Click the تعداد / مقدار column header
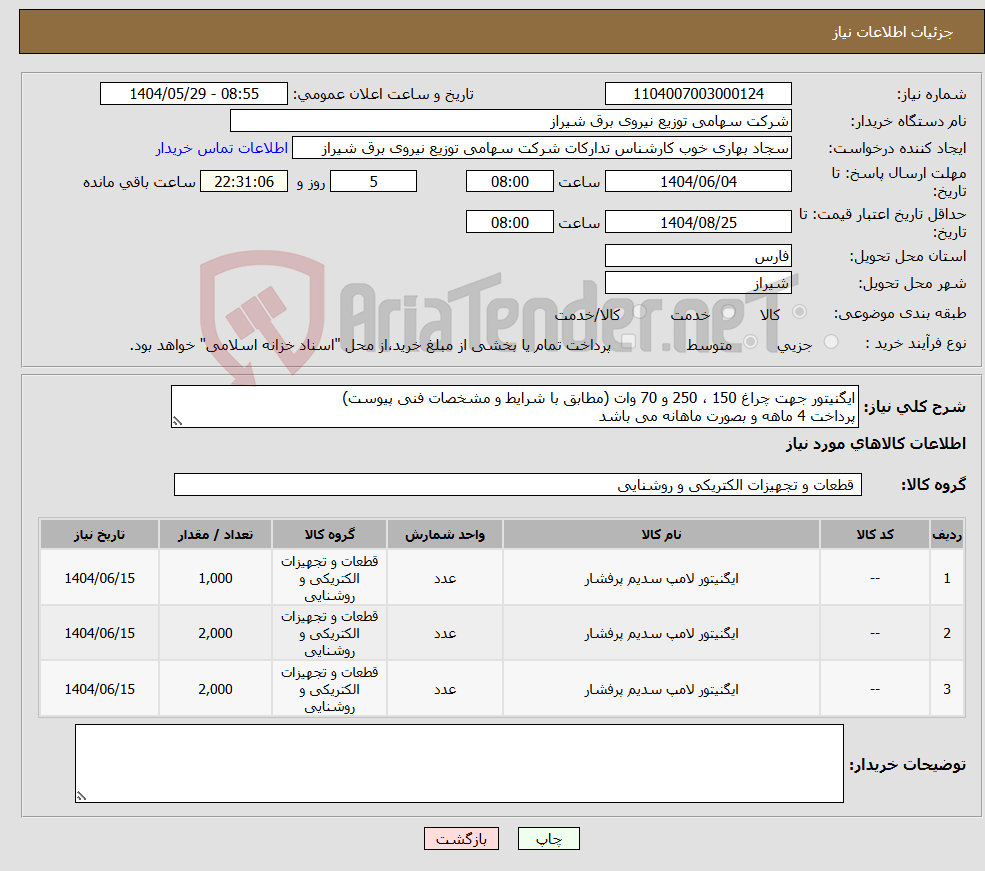985x871 pixels. tap(215, 534)
